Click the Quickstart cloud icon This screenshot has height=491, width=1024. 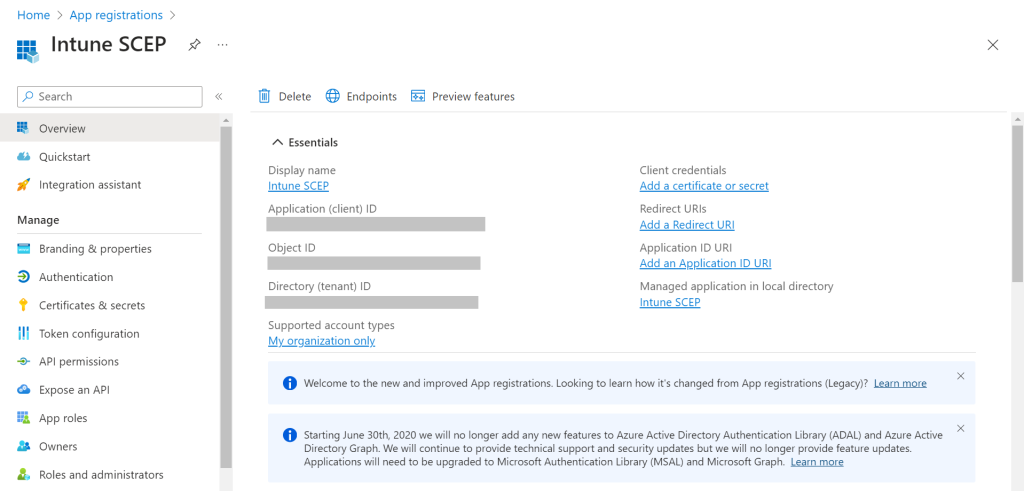24,157
